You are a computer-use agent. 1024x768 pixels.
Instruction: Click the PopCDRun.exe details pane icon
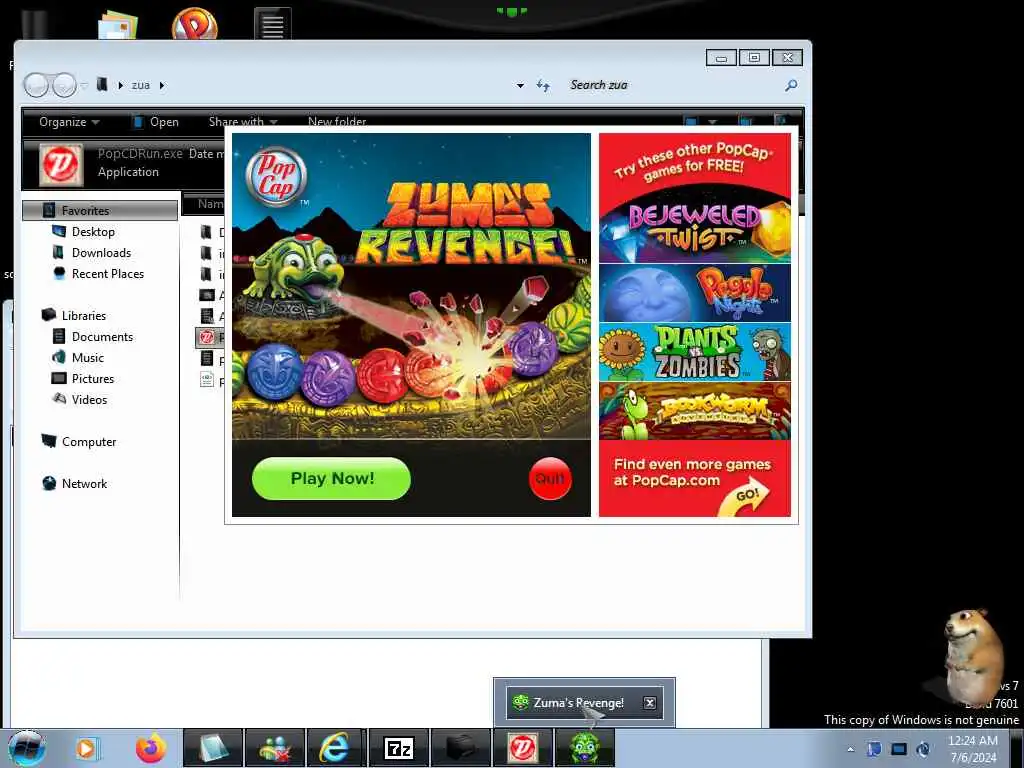[x=61, y=165]
